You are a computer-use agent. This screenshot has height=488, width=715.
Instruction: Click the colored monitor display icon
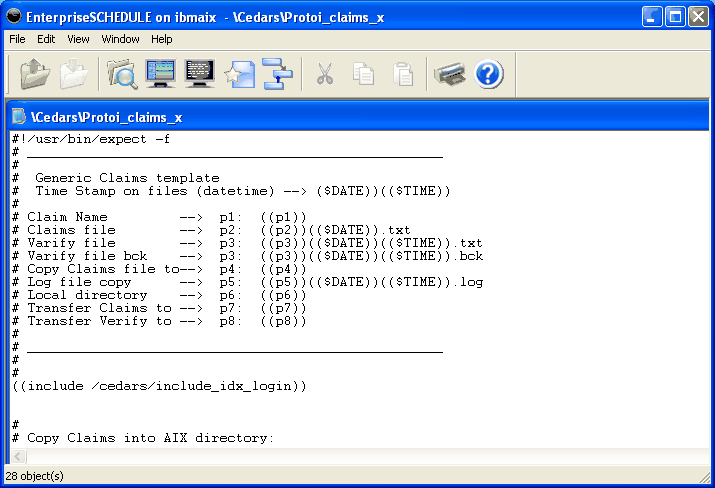pyautogui.click(x=161, y=74)
